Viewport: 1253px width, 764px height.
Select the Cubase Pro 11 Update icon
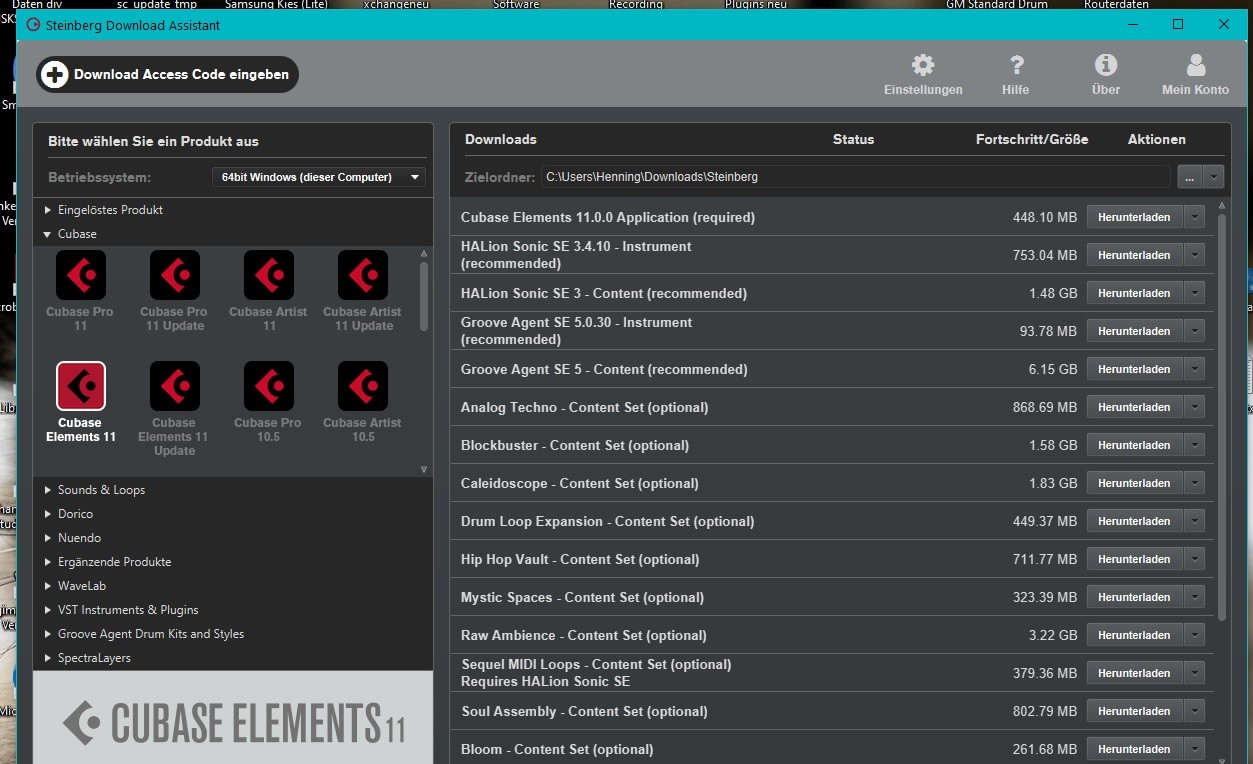pyautogui.click(x=174, y=275)
